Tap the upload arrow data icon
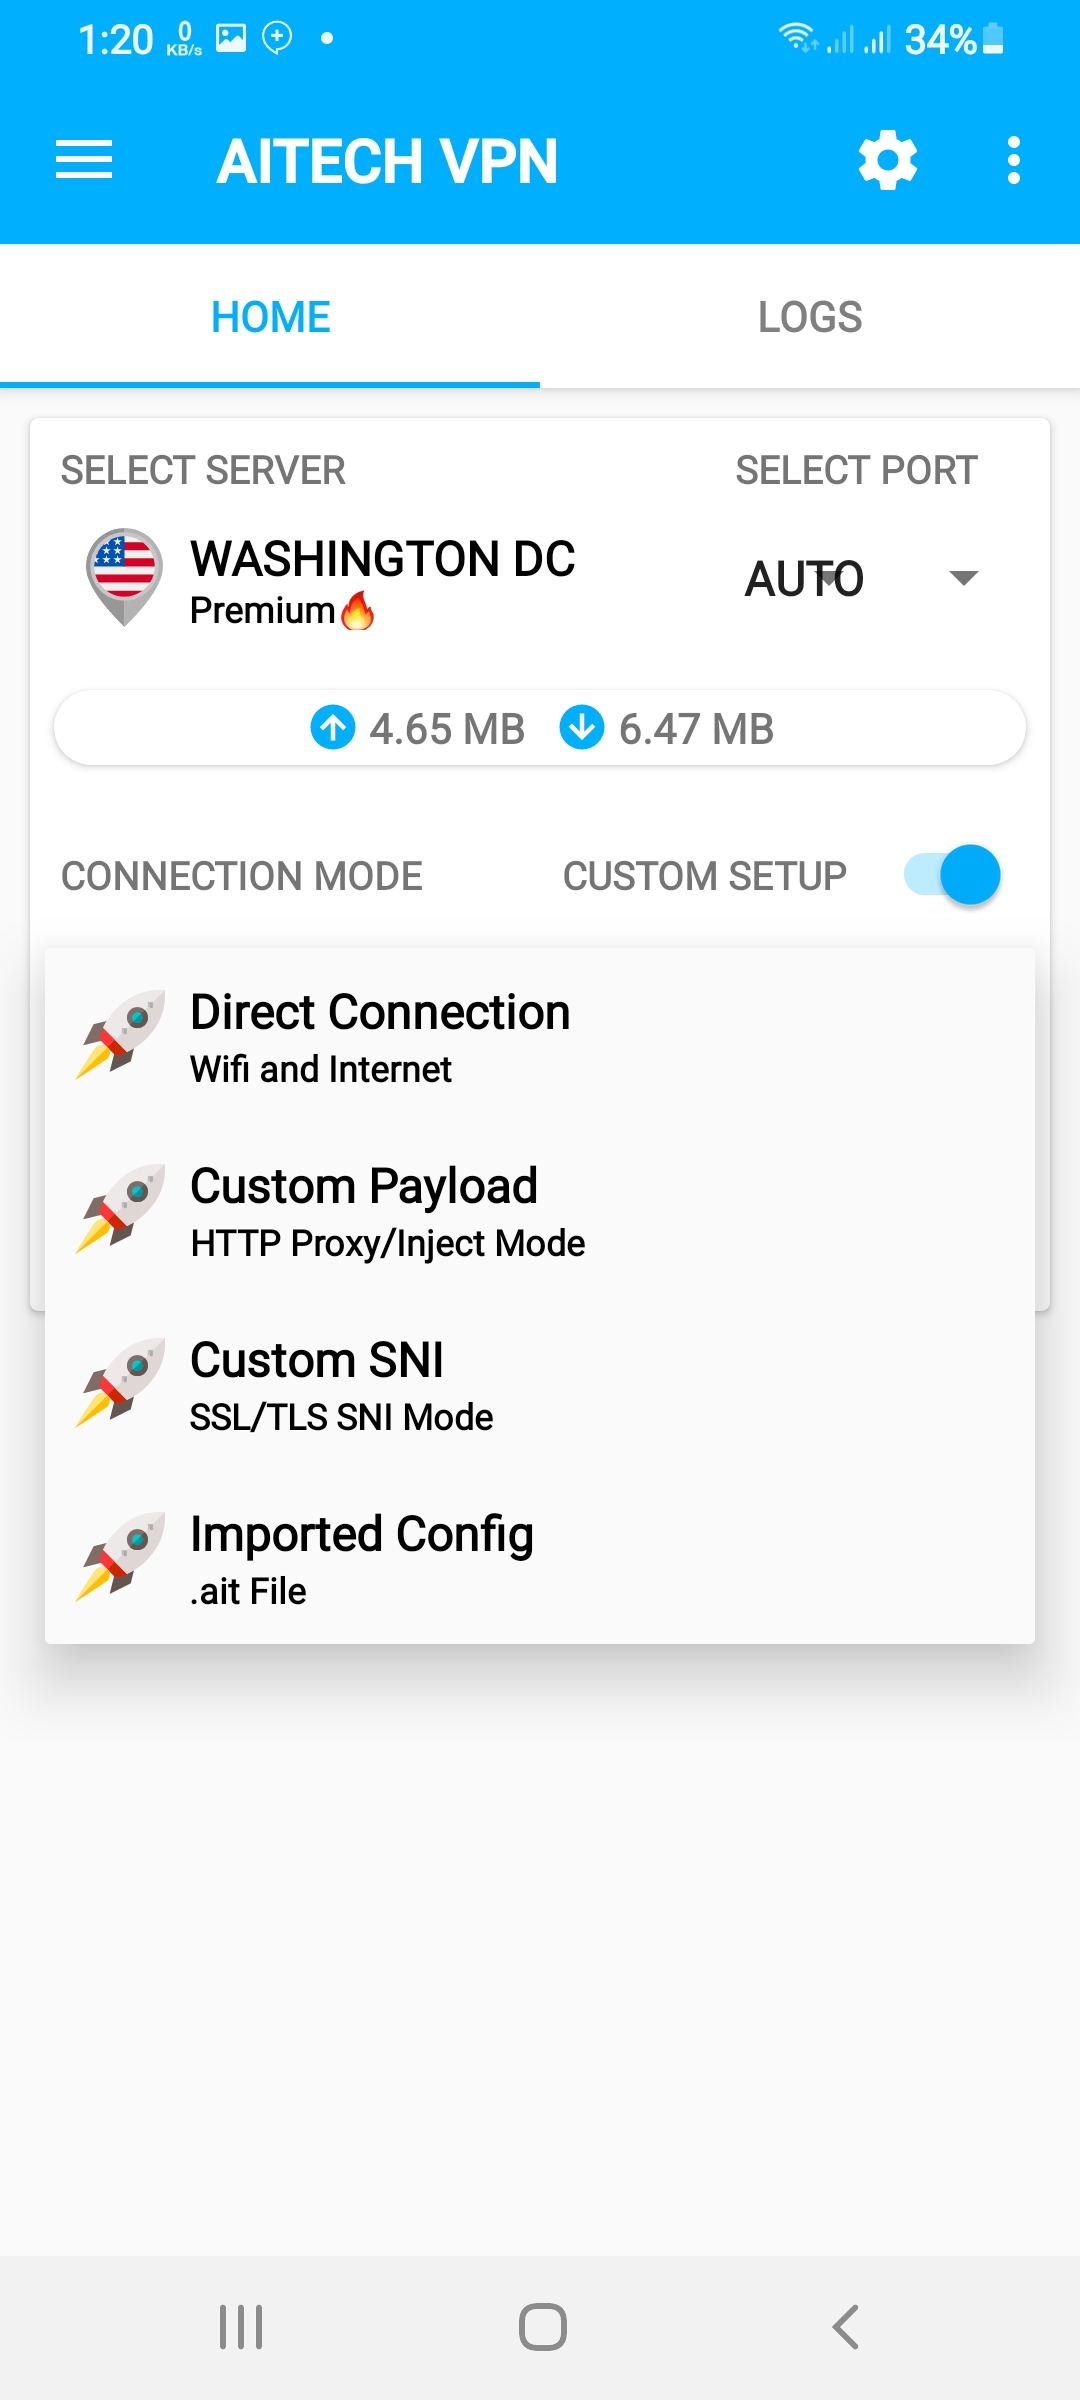Viewport: 1080px width, 2400px height. [333, 727]
